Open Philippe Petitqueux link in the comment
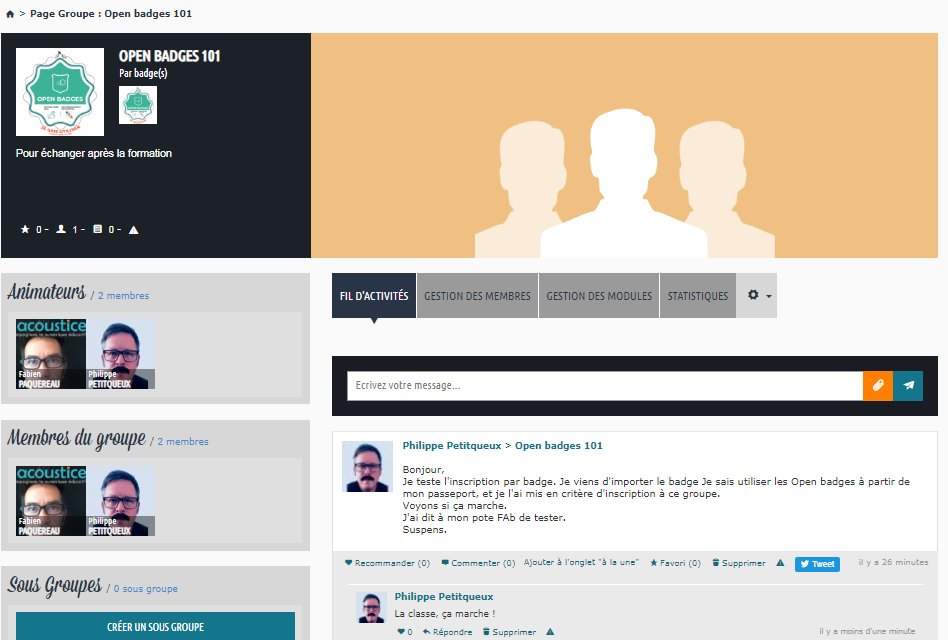This screenshot has width=948, height=640. [444, 596]
